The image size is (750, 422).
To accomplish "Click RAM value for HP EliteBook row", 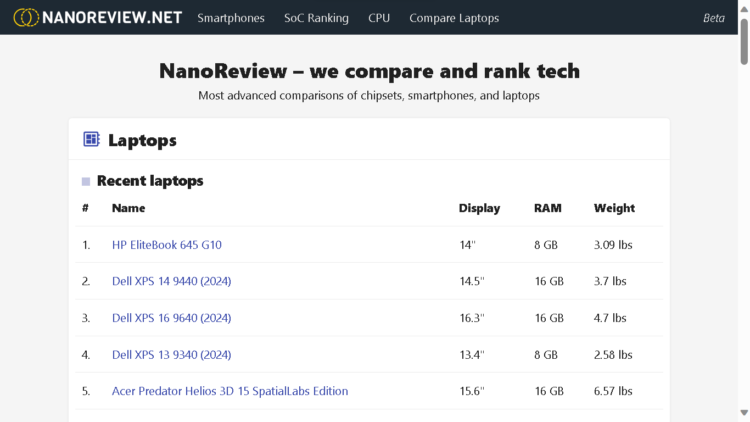I will (546, 244).
